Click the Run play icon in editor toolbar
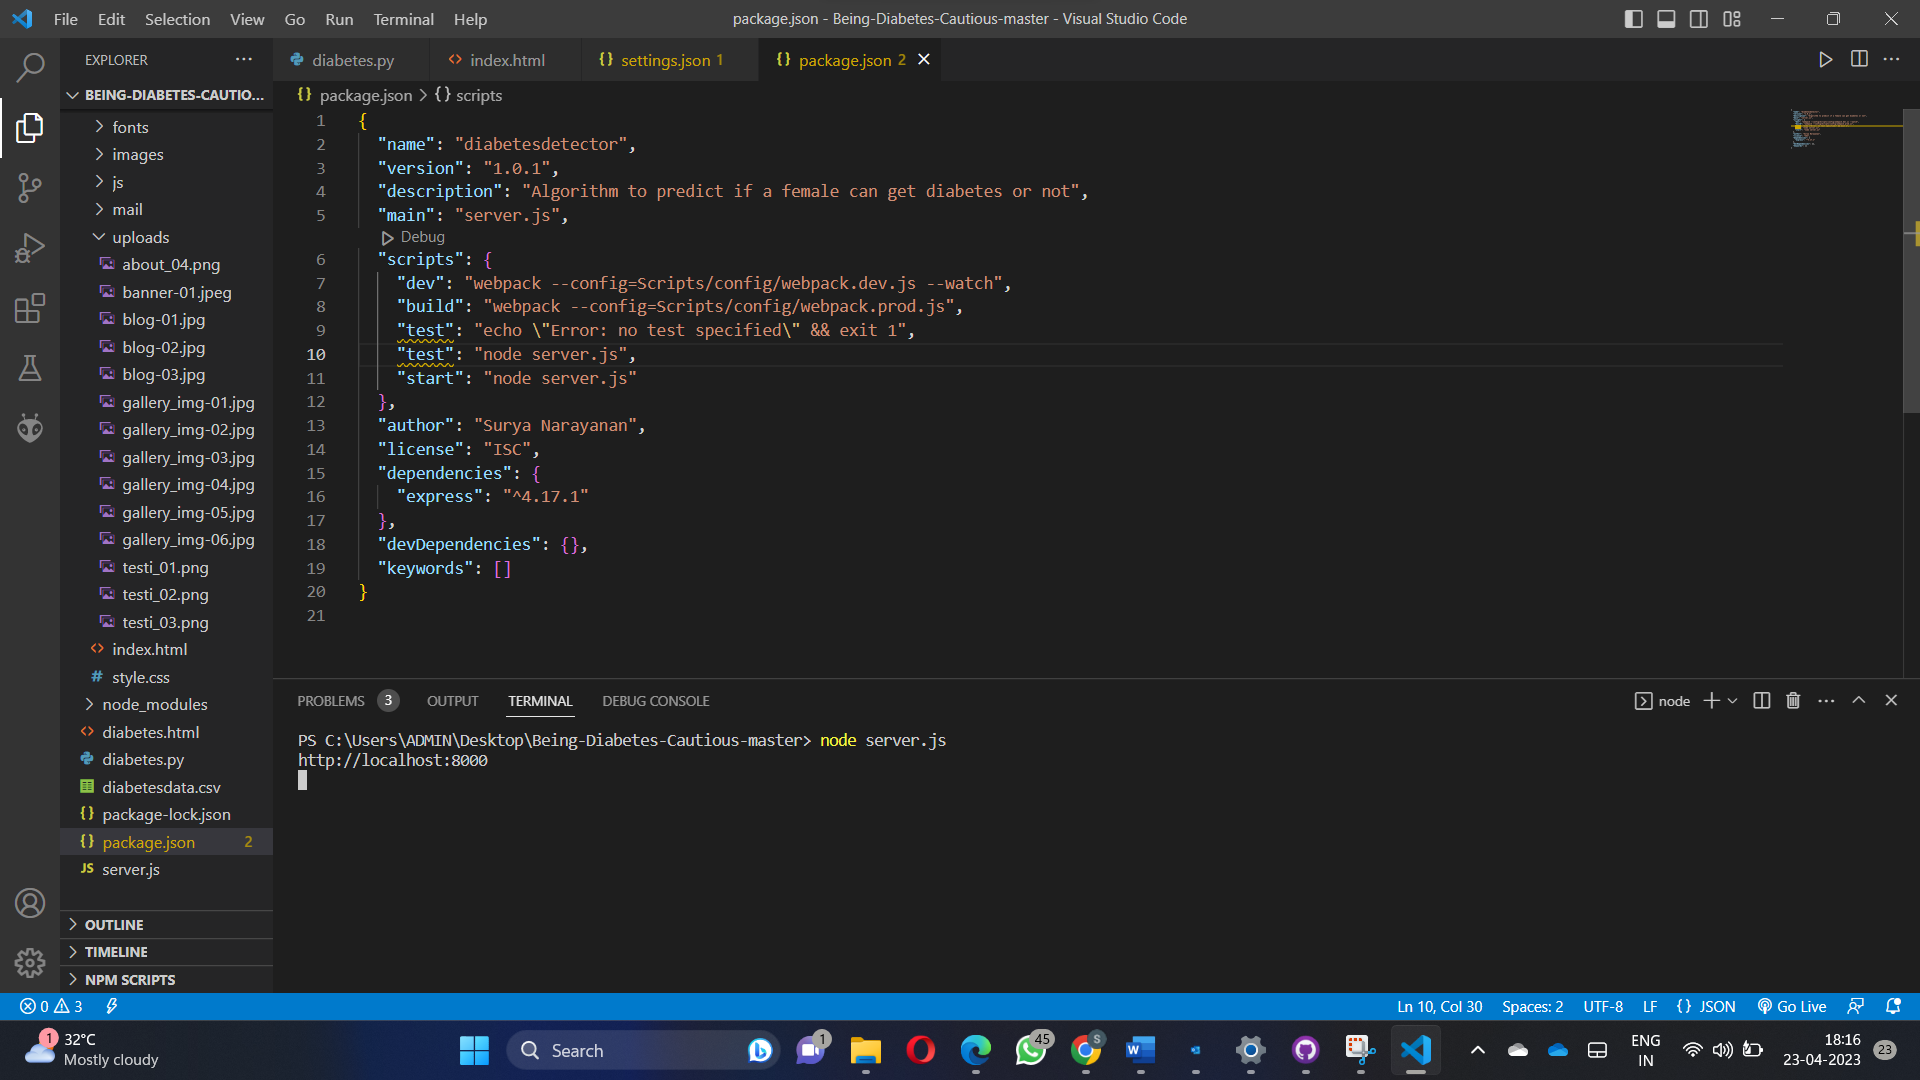Viewport: 1920px width, 1080px height. pos(1825,60)
